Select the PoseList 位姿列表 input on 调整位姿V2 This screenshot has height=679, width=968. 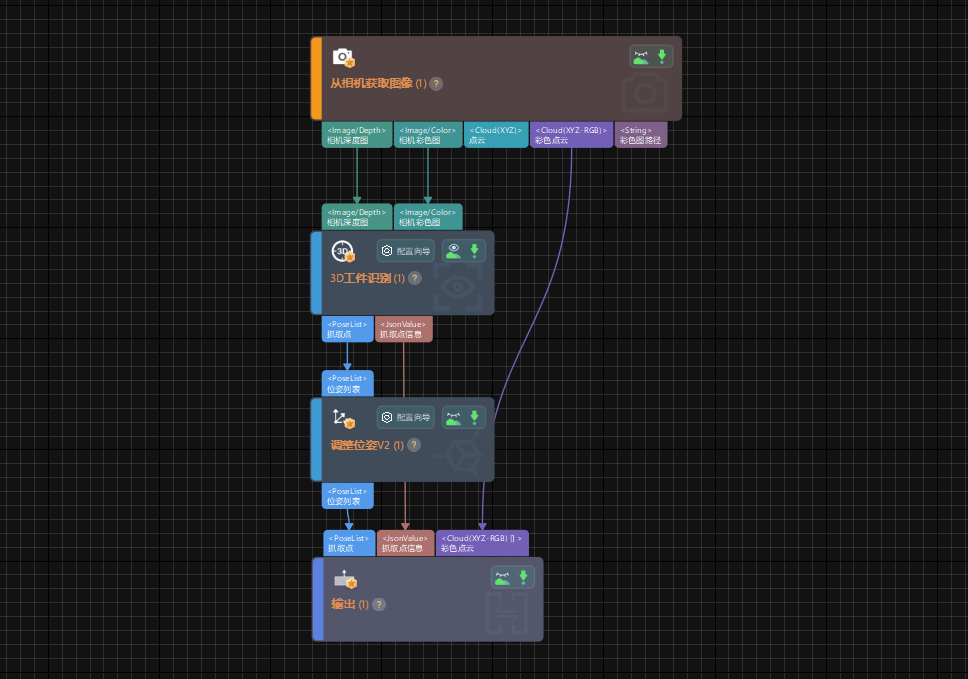tap(346, 382)
